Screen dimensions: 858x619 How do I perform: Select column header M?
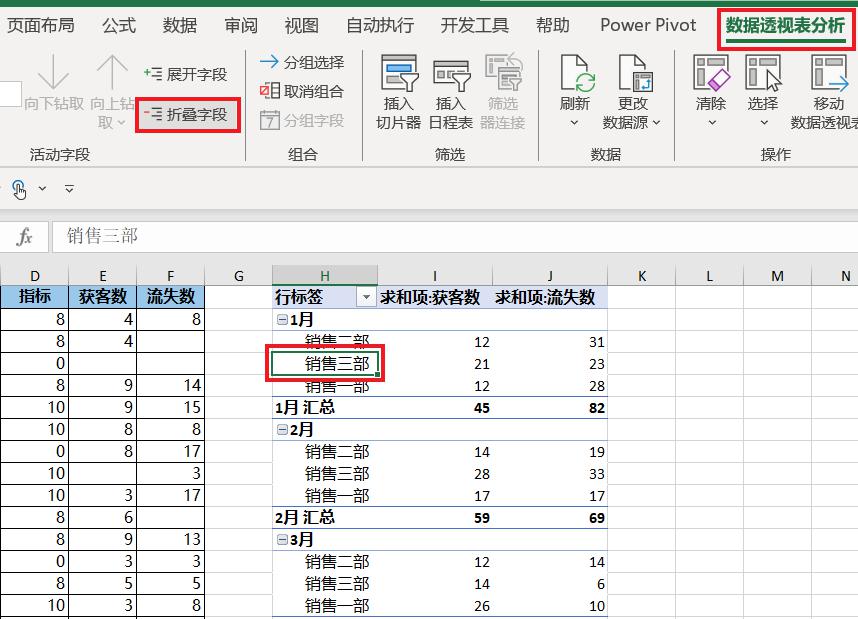click(x=777, y=275)
